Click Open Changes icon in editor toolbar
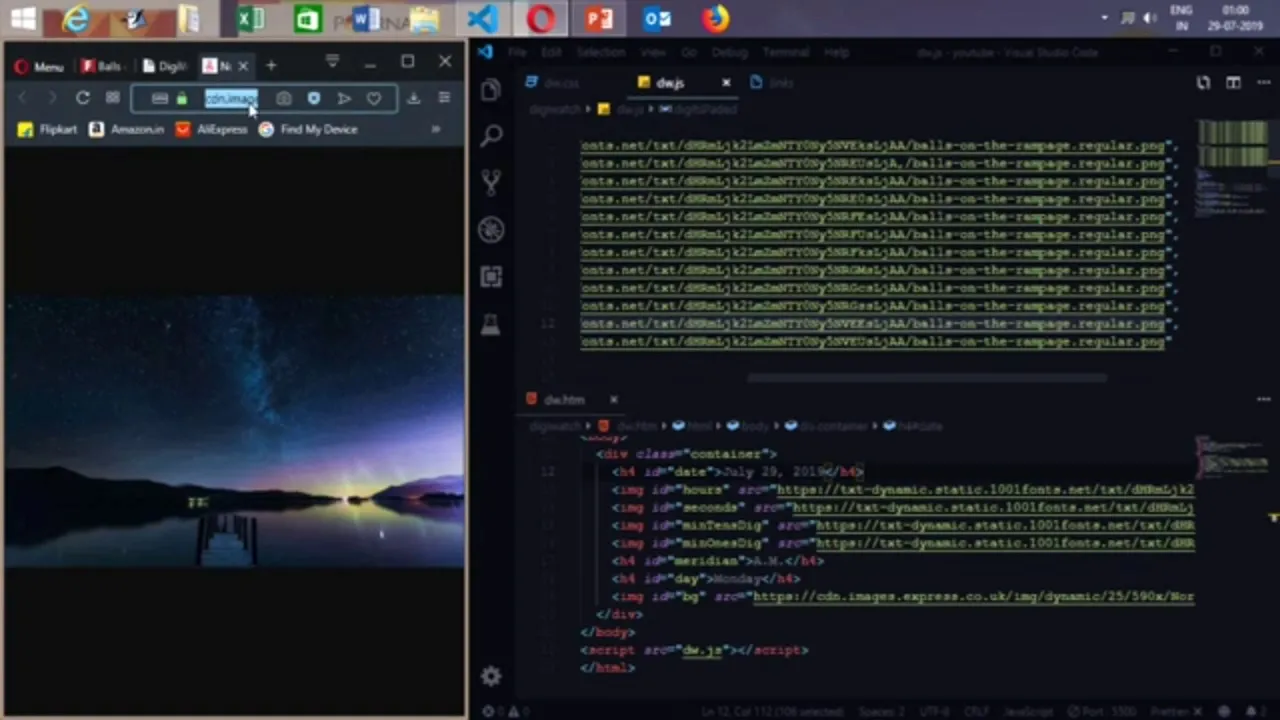Screen dimensions: 1280x720 1203,83
